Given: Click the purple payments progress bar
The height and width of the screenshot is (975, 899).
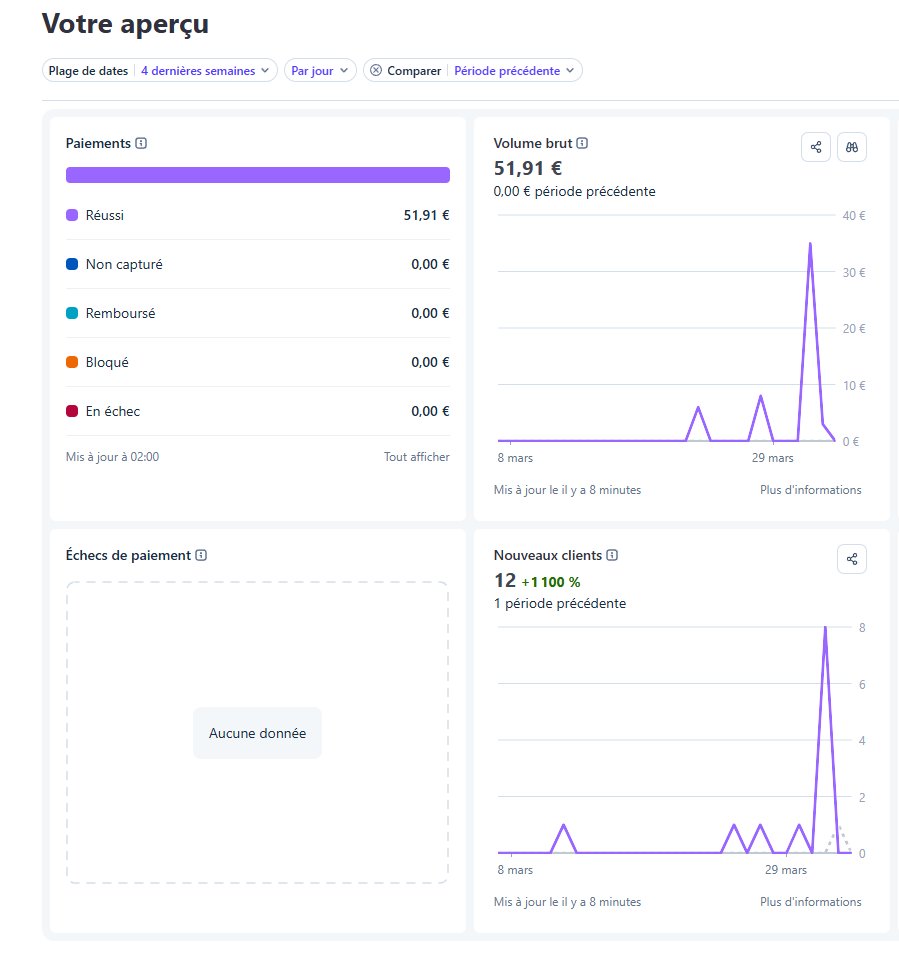Looking at the screenshot, I should pos(257,175).
